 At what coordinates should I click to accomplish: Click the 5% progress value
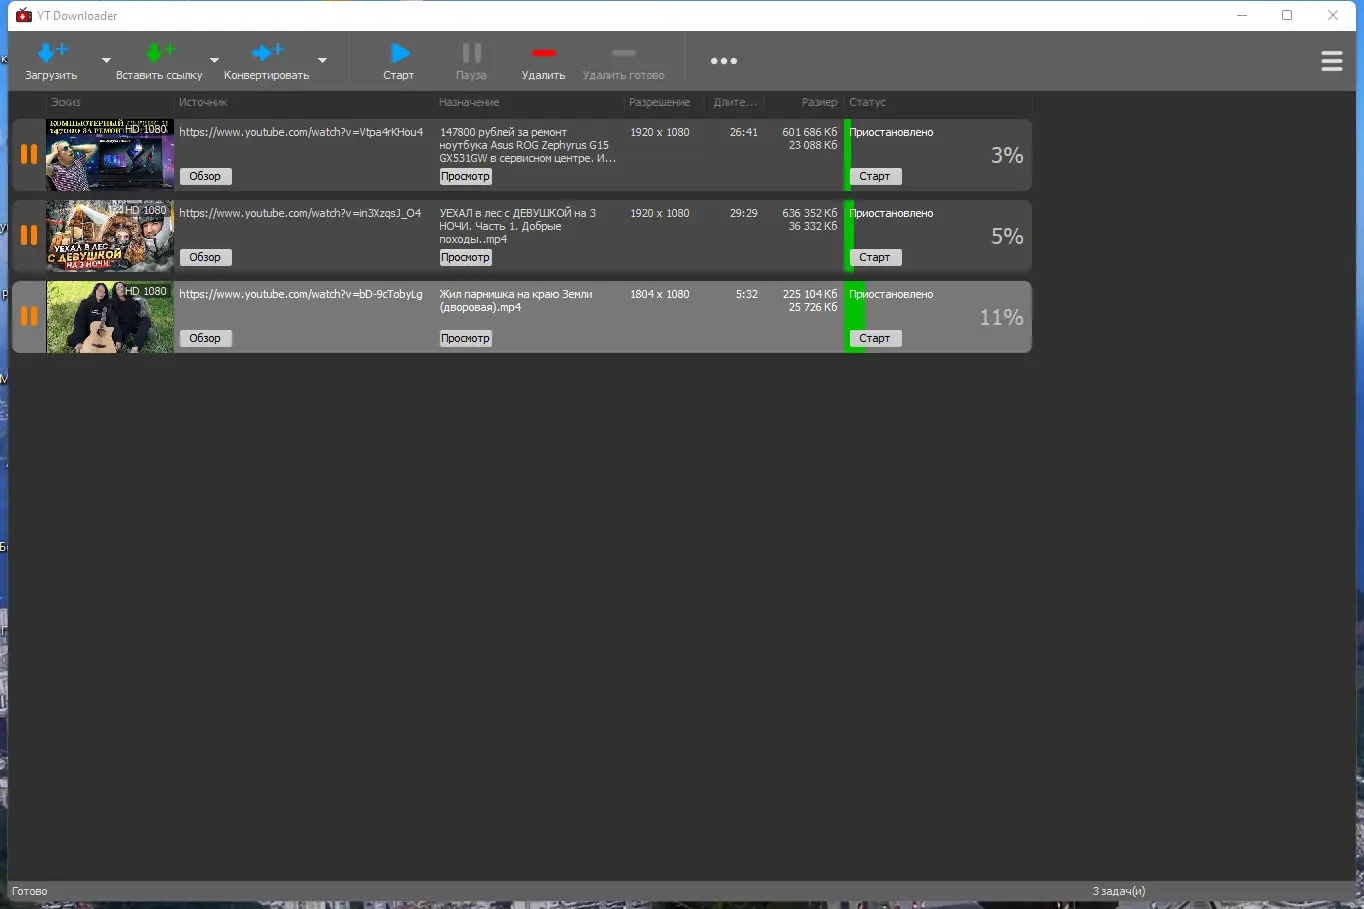1007,236
